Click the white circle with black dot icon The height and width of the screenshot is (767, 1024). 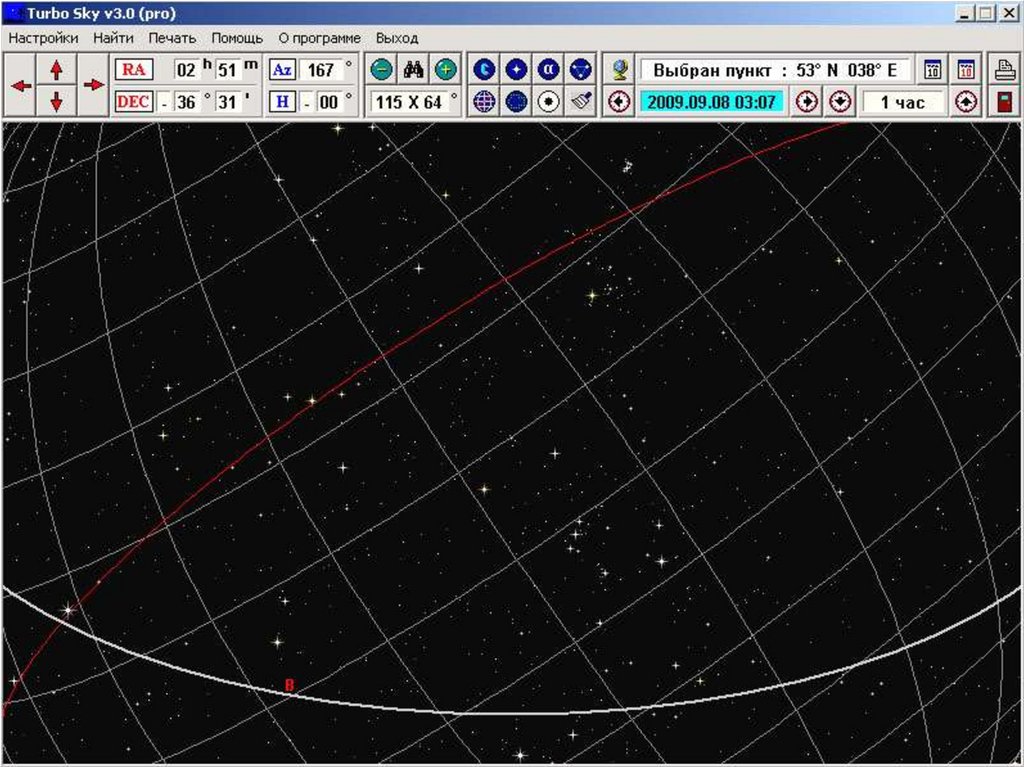pyautogui.click(x=548, y=101)
